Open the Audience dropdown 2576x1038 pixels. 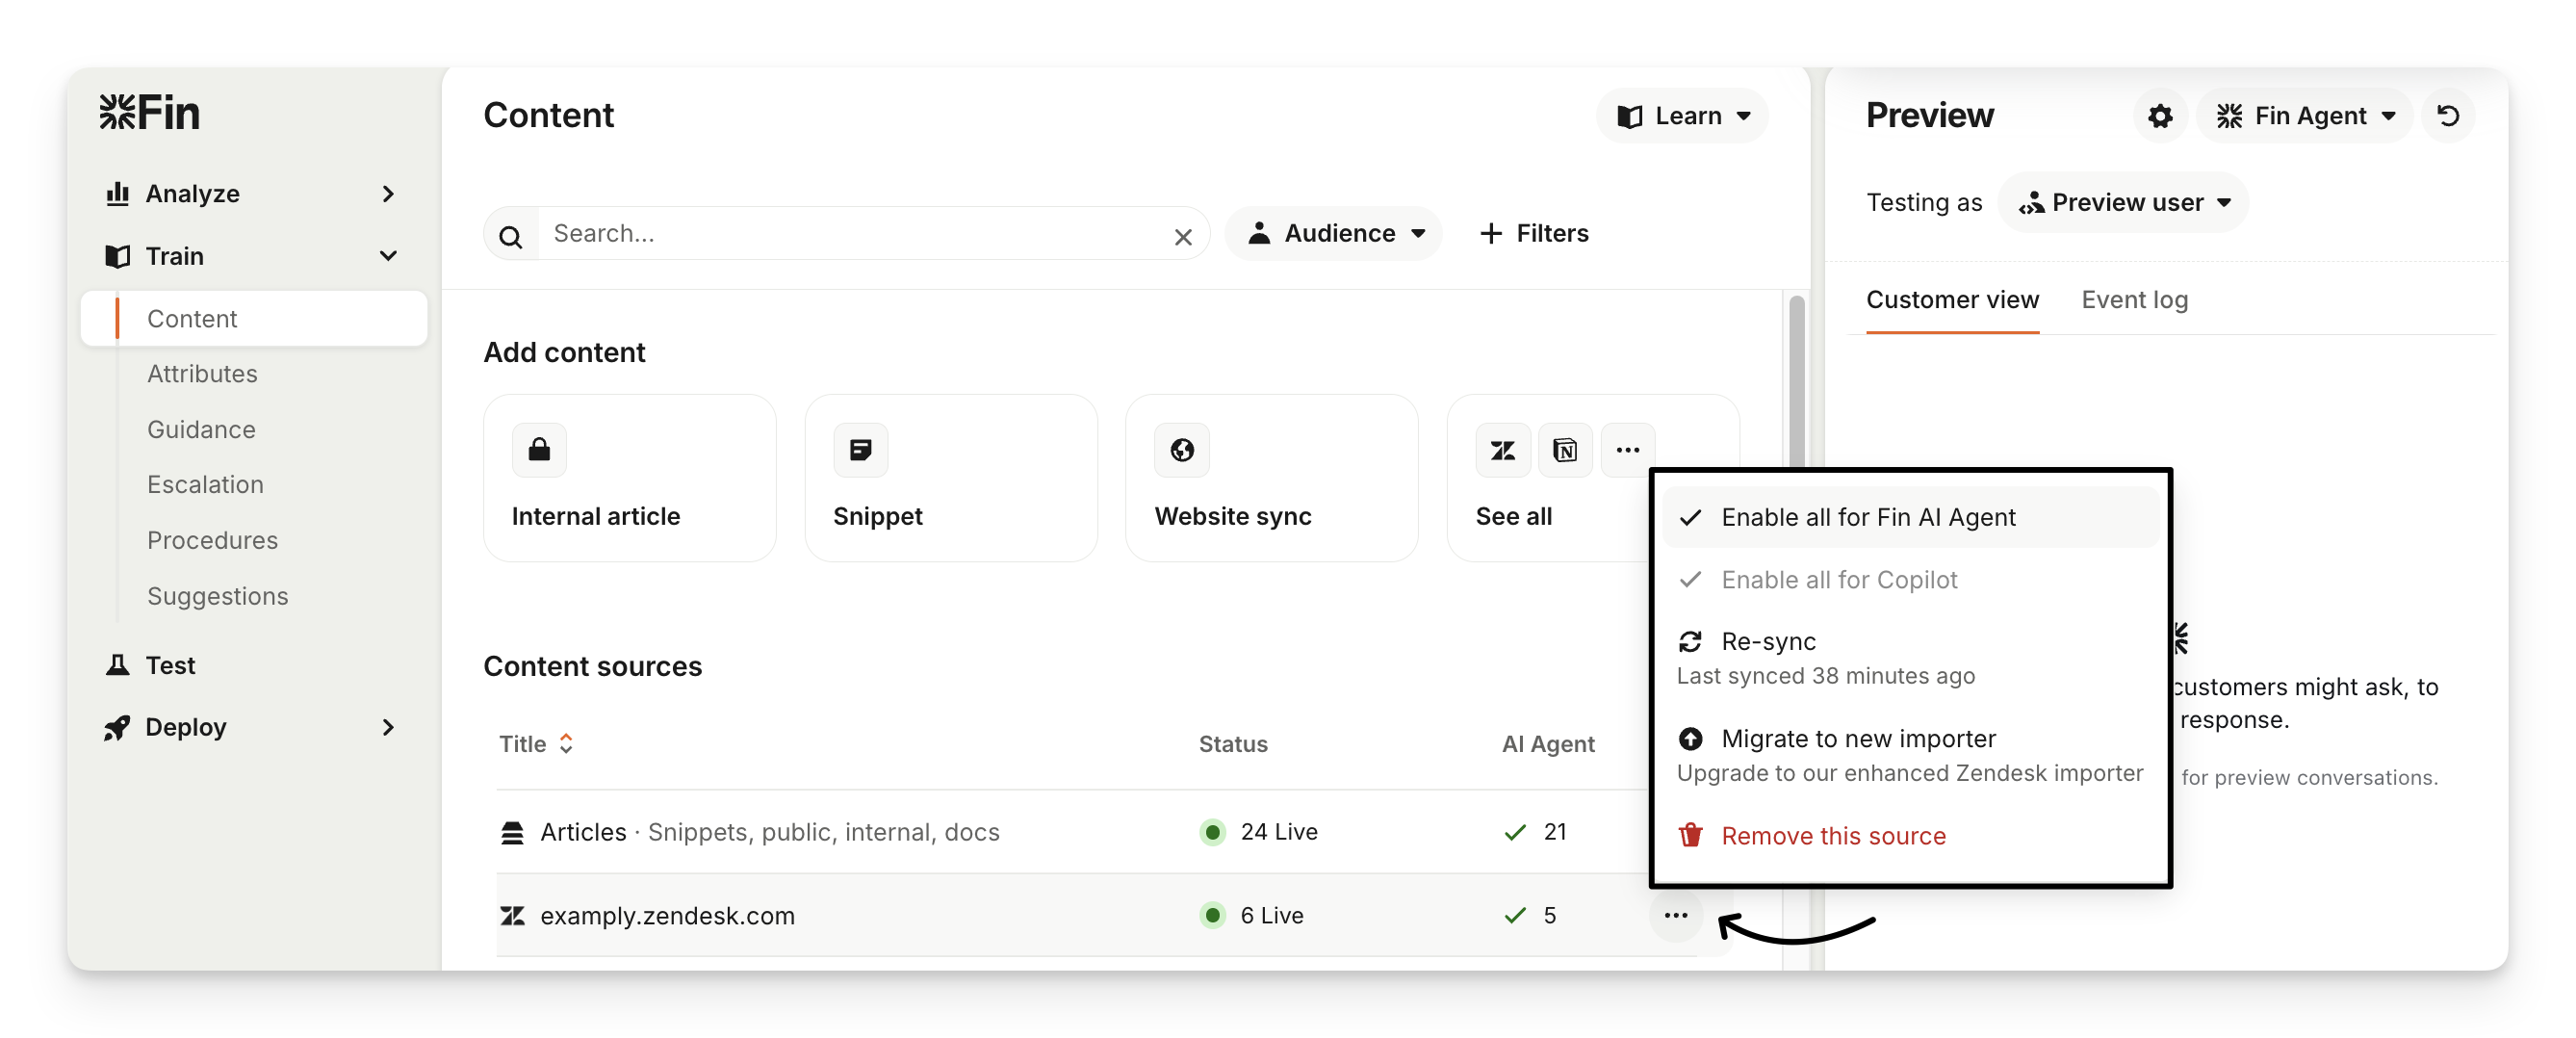pyautogui.click(x=1335, y=233)
